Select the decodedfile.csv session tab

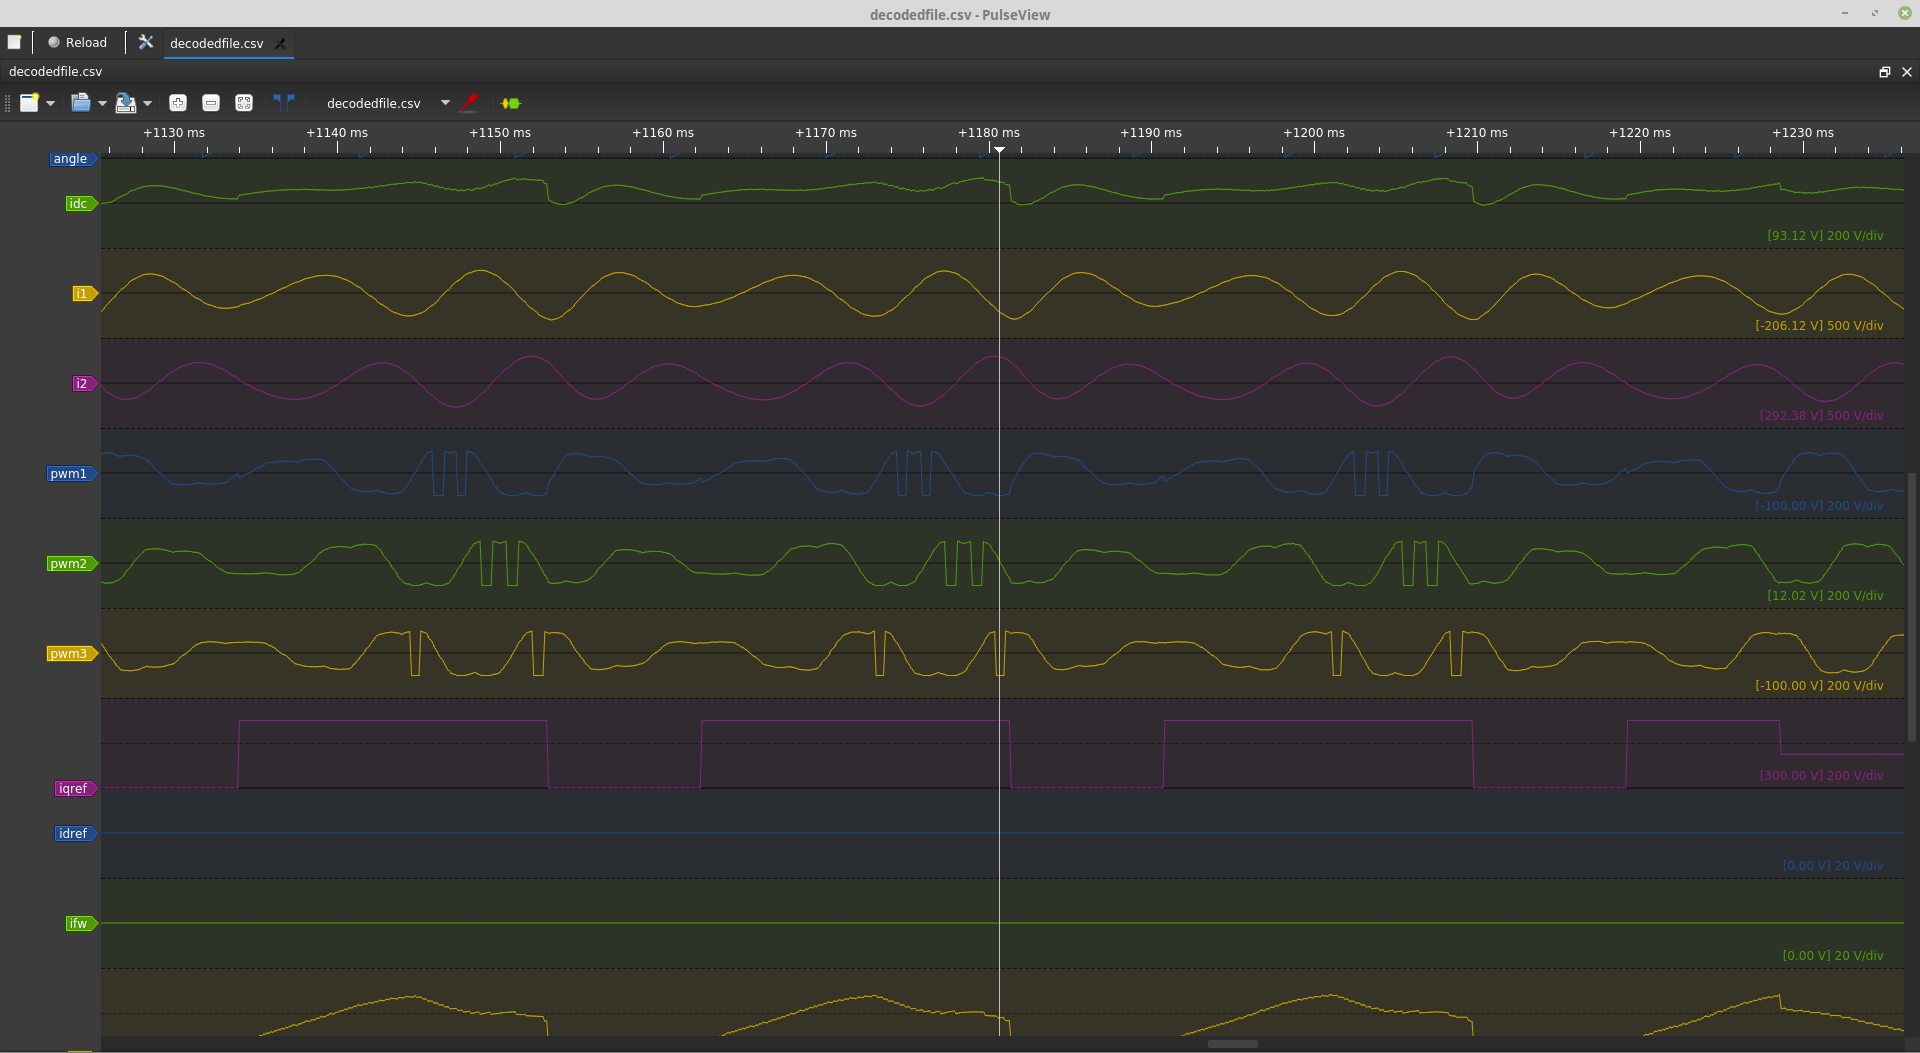click(x=216, y=43)
